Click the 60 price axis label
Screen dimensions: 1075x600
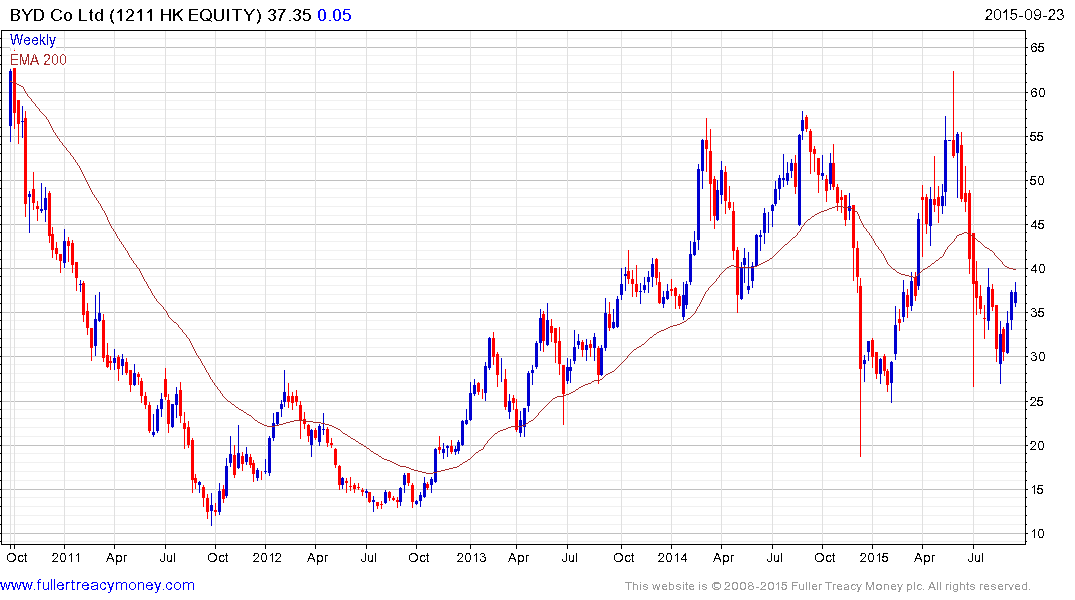coord(1037,93)
